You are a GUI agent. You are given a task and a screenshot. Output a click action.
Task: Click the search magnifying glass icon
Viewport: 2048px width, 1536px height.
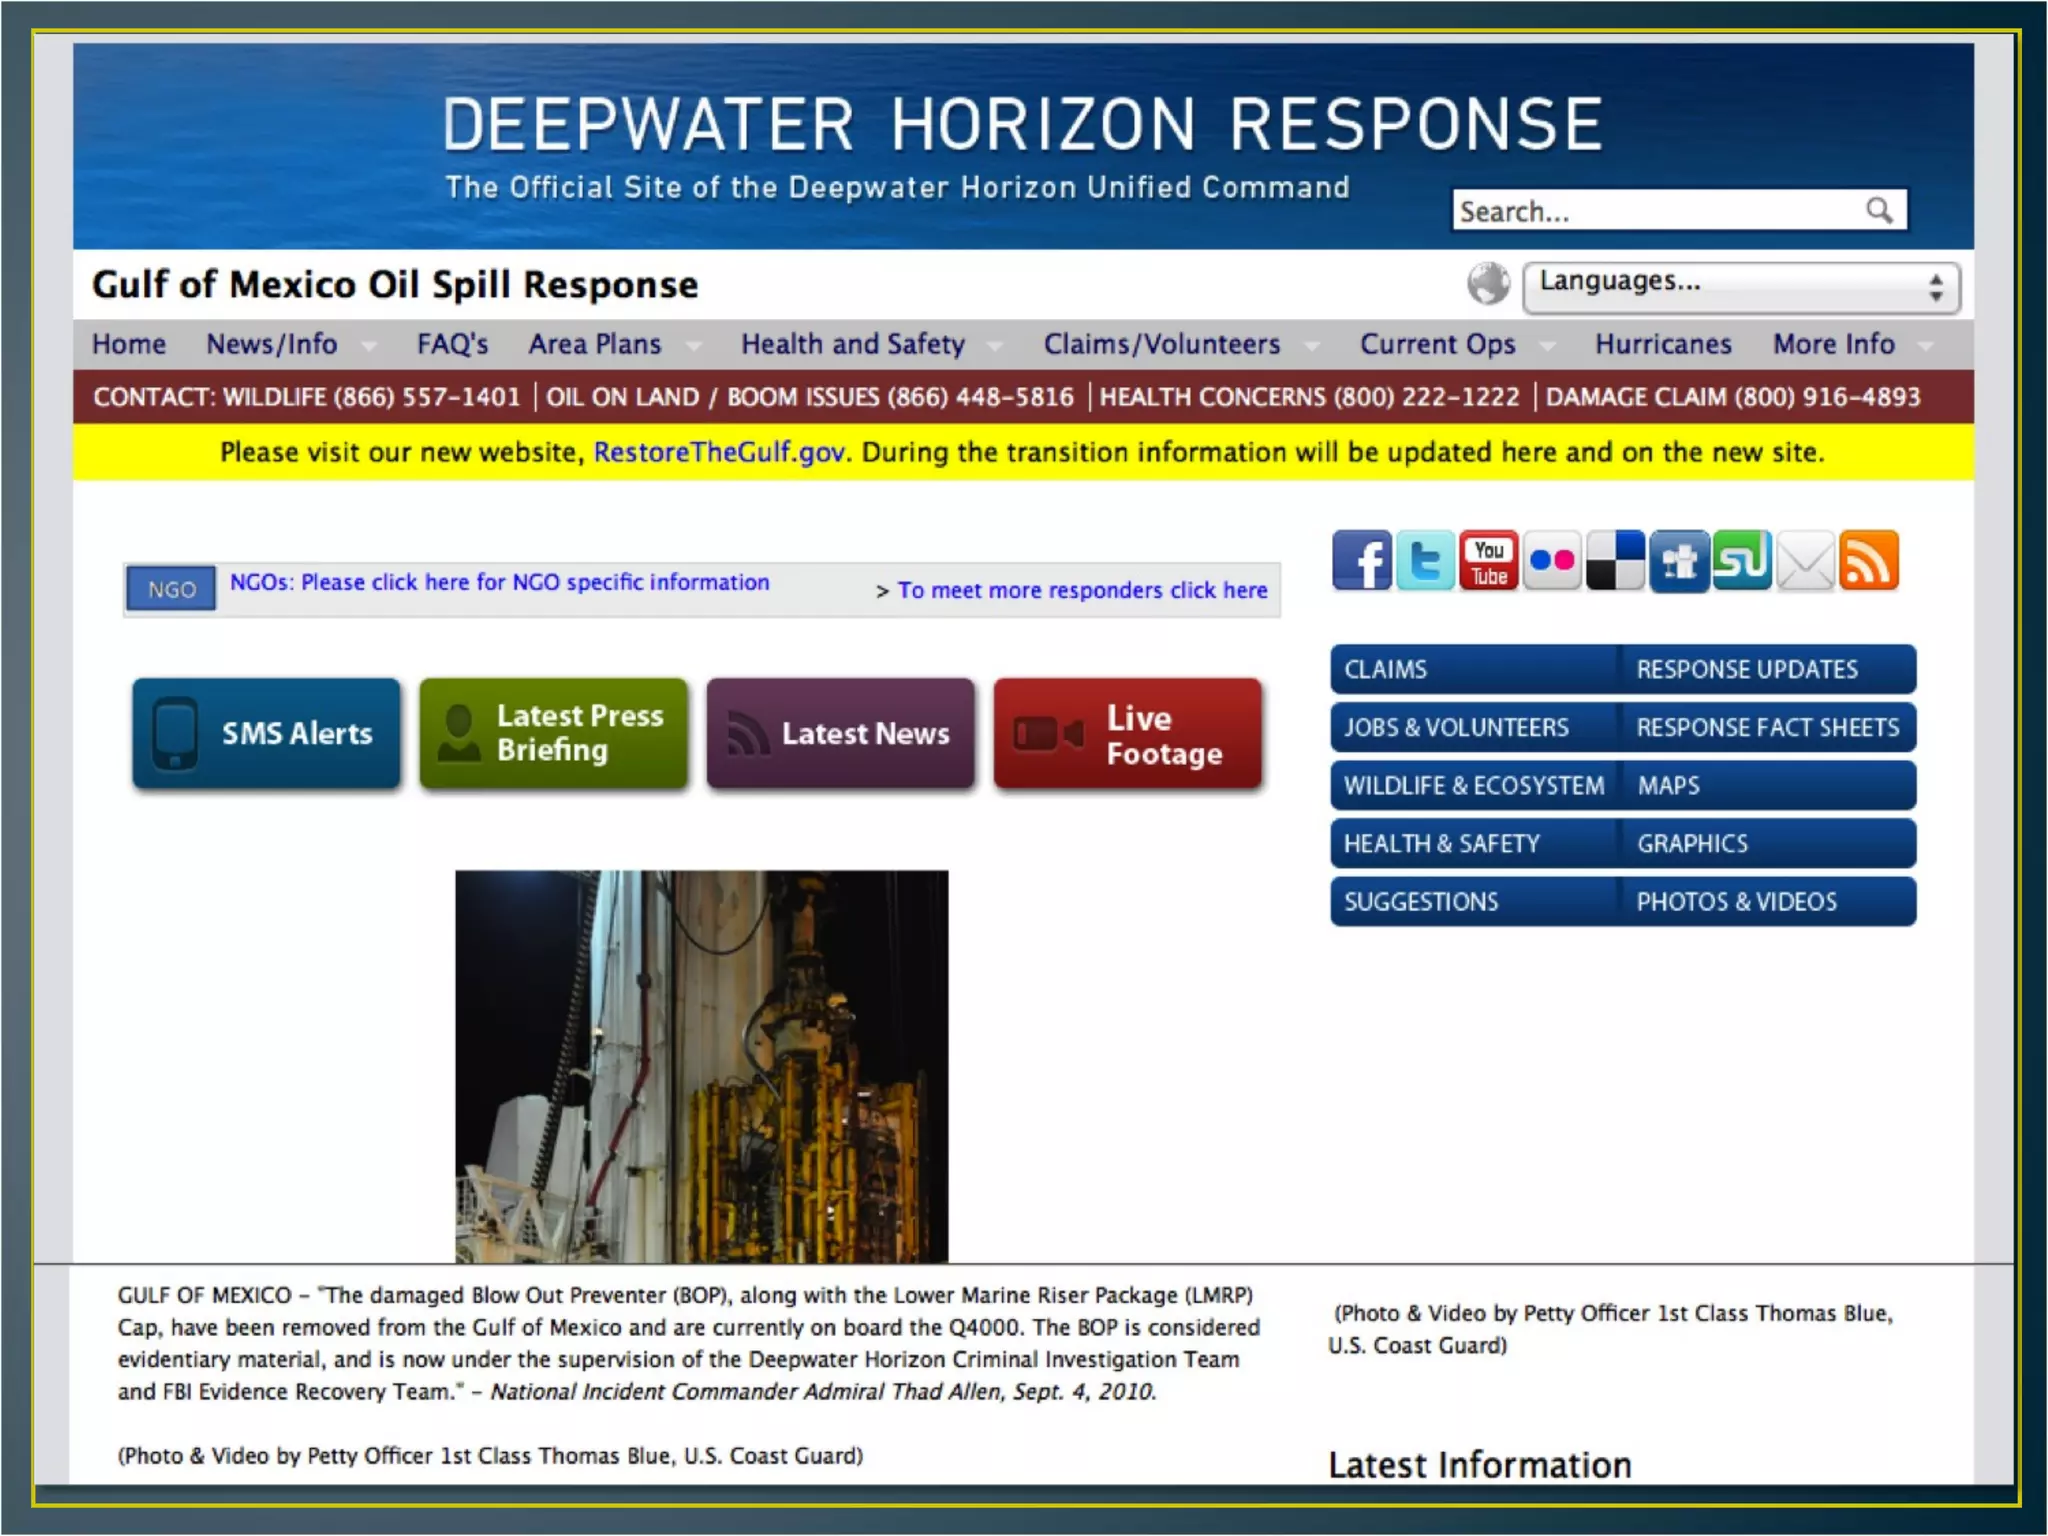point(1879,210)
